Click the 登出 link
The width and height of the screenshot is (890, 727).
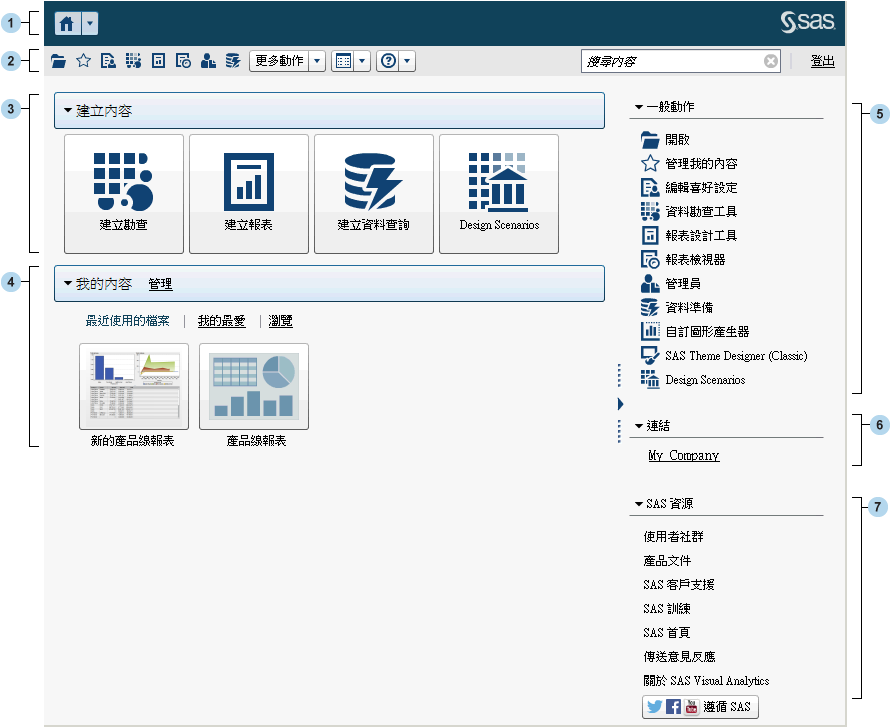coord(822,61)
